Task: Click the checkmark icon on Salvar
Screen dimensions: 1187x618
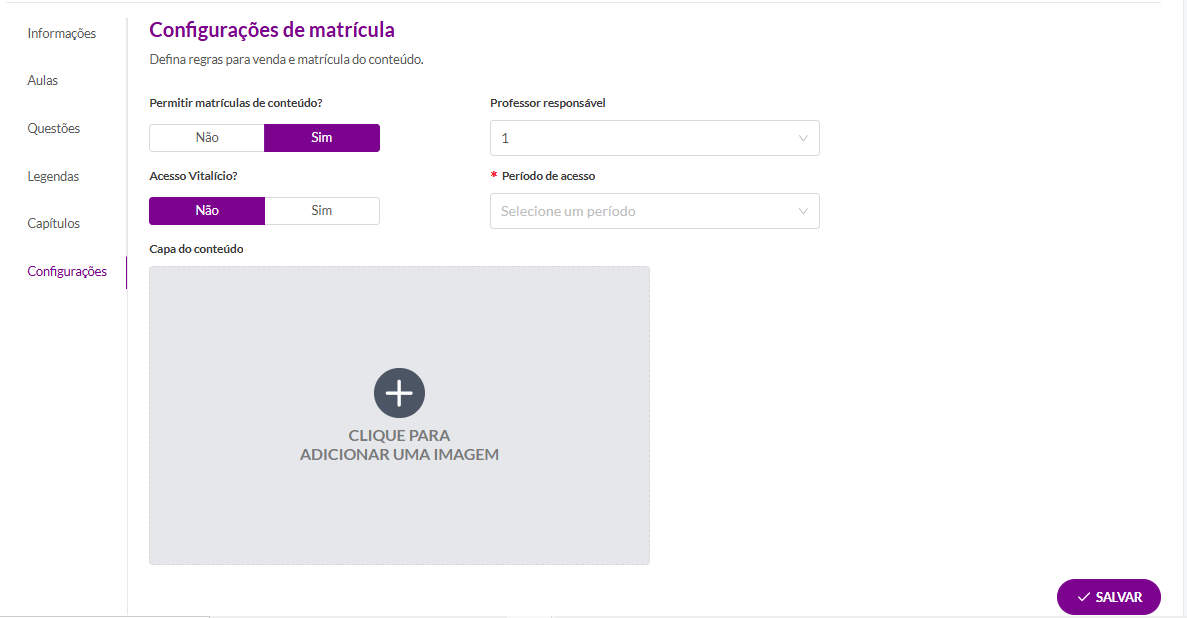Action: coord(1083,597)
